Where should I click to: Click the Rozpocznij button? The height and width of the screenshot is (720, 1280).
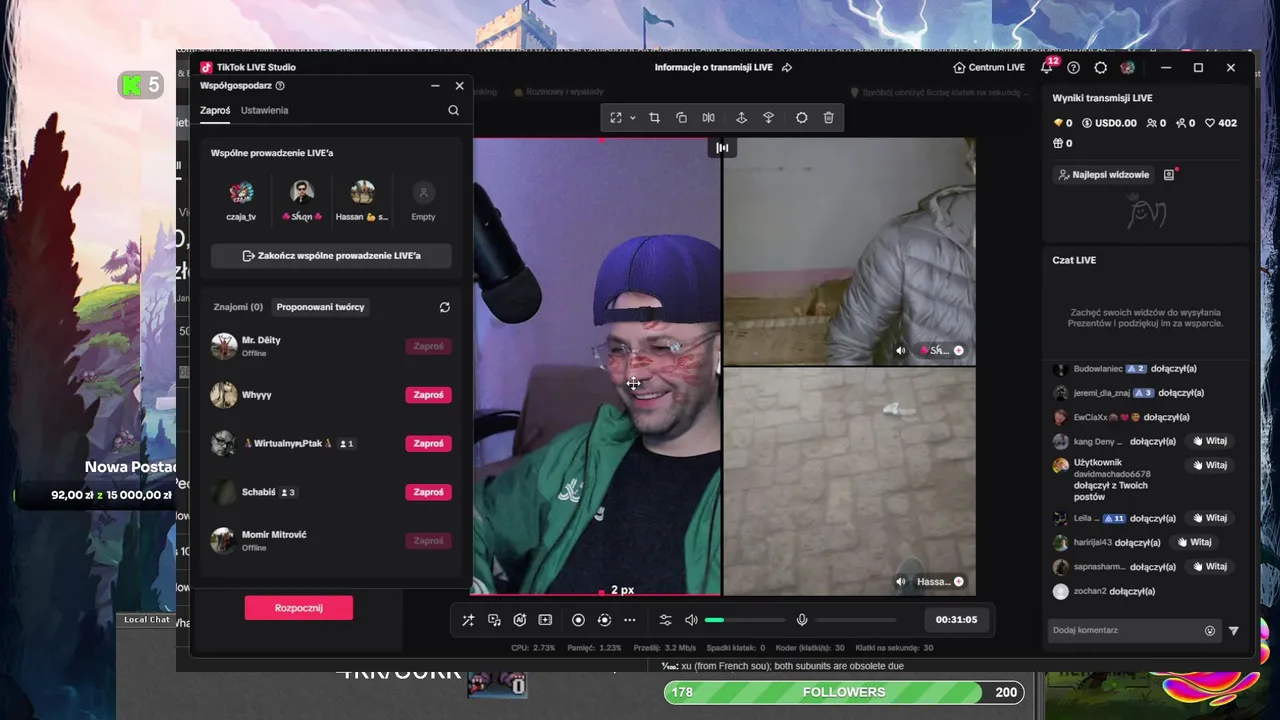coord(298,608)
